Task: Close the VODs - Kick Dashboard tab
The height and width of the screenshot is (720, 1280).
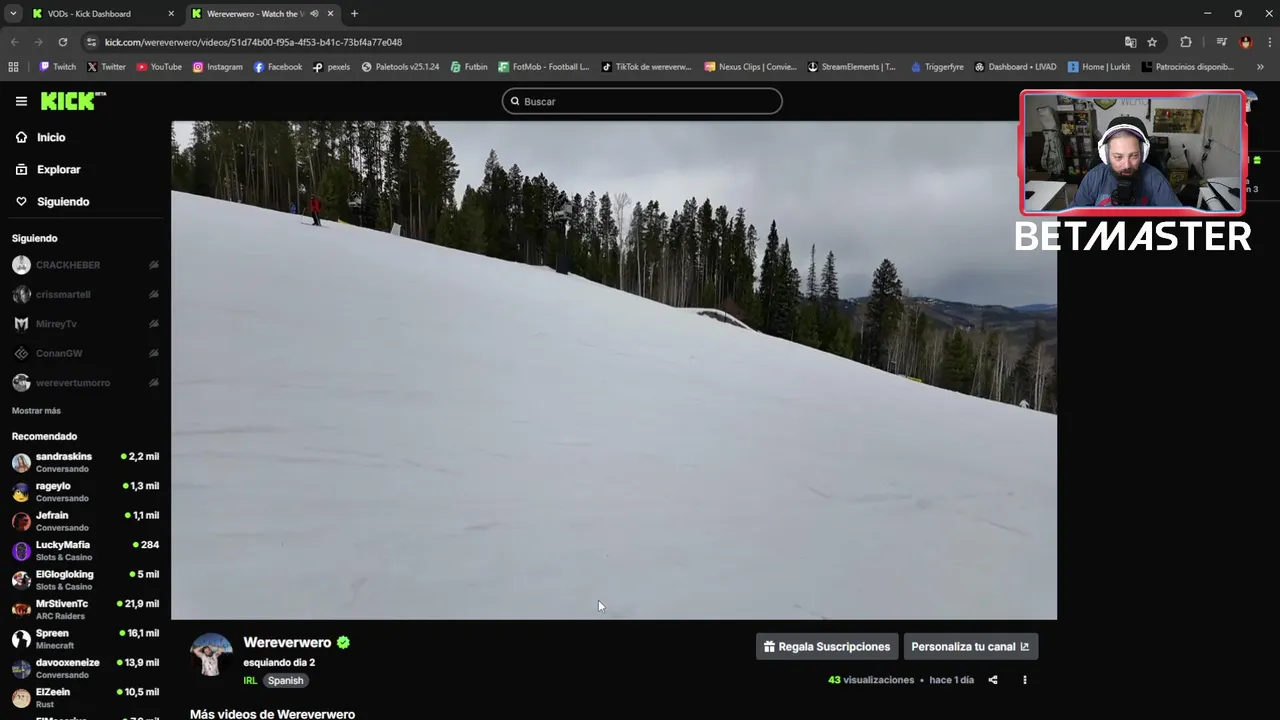Action: pos(171,14)
